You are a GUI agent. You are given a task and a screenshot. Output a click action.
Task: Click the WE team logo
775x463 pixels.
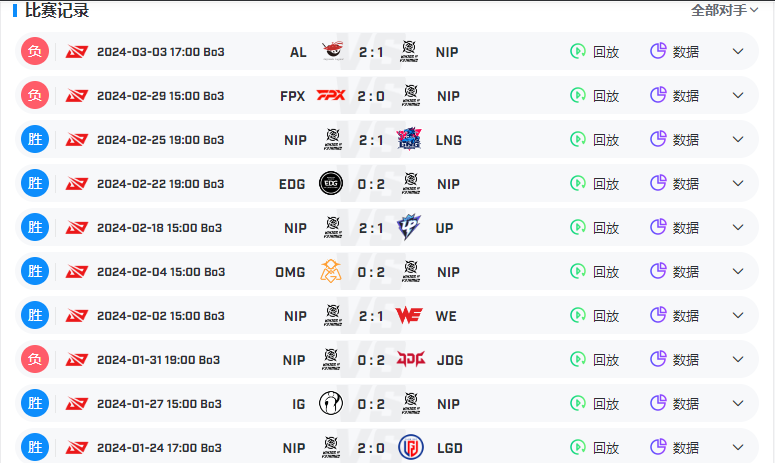[409, 315]
